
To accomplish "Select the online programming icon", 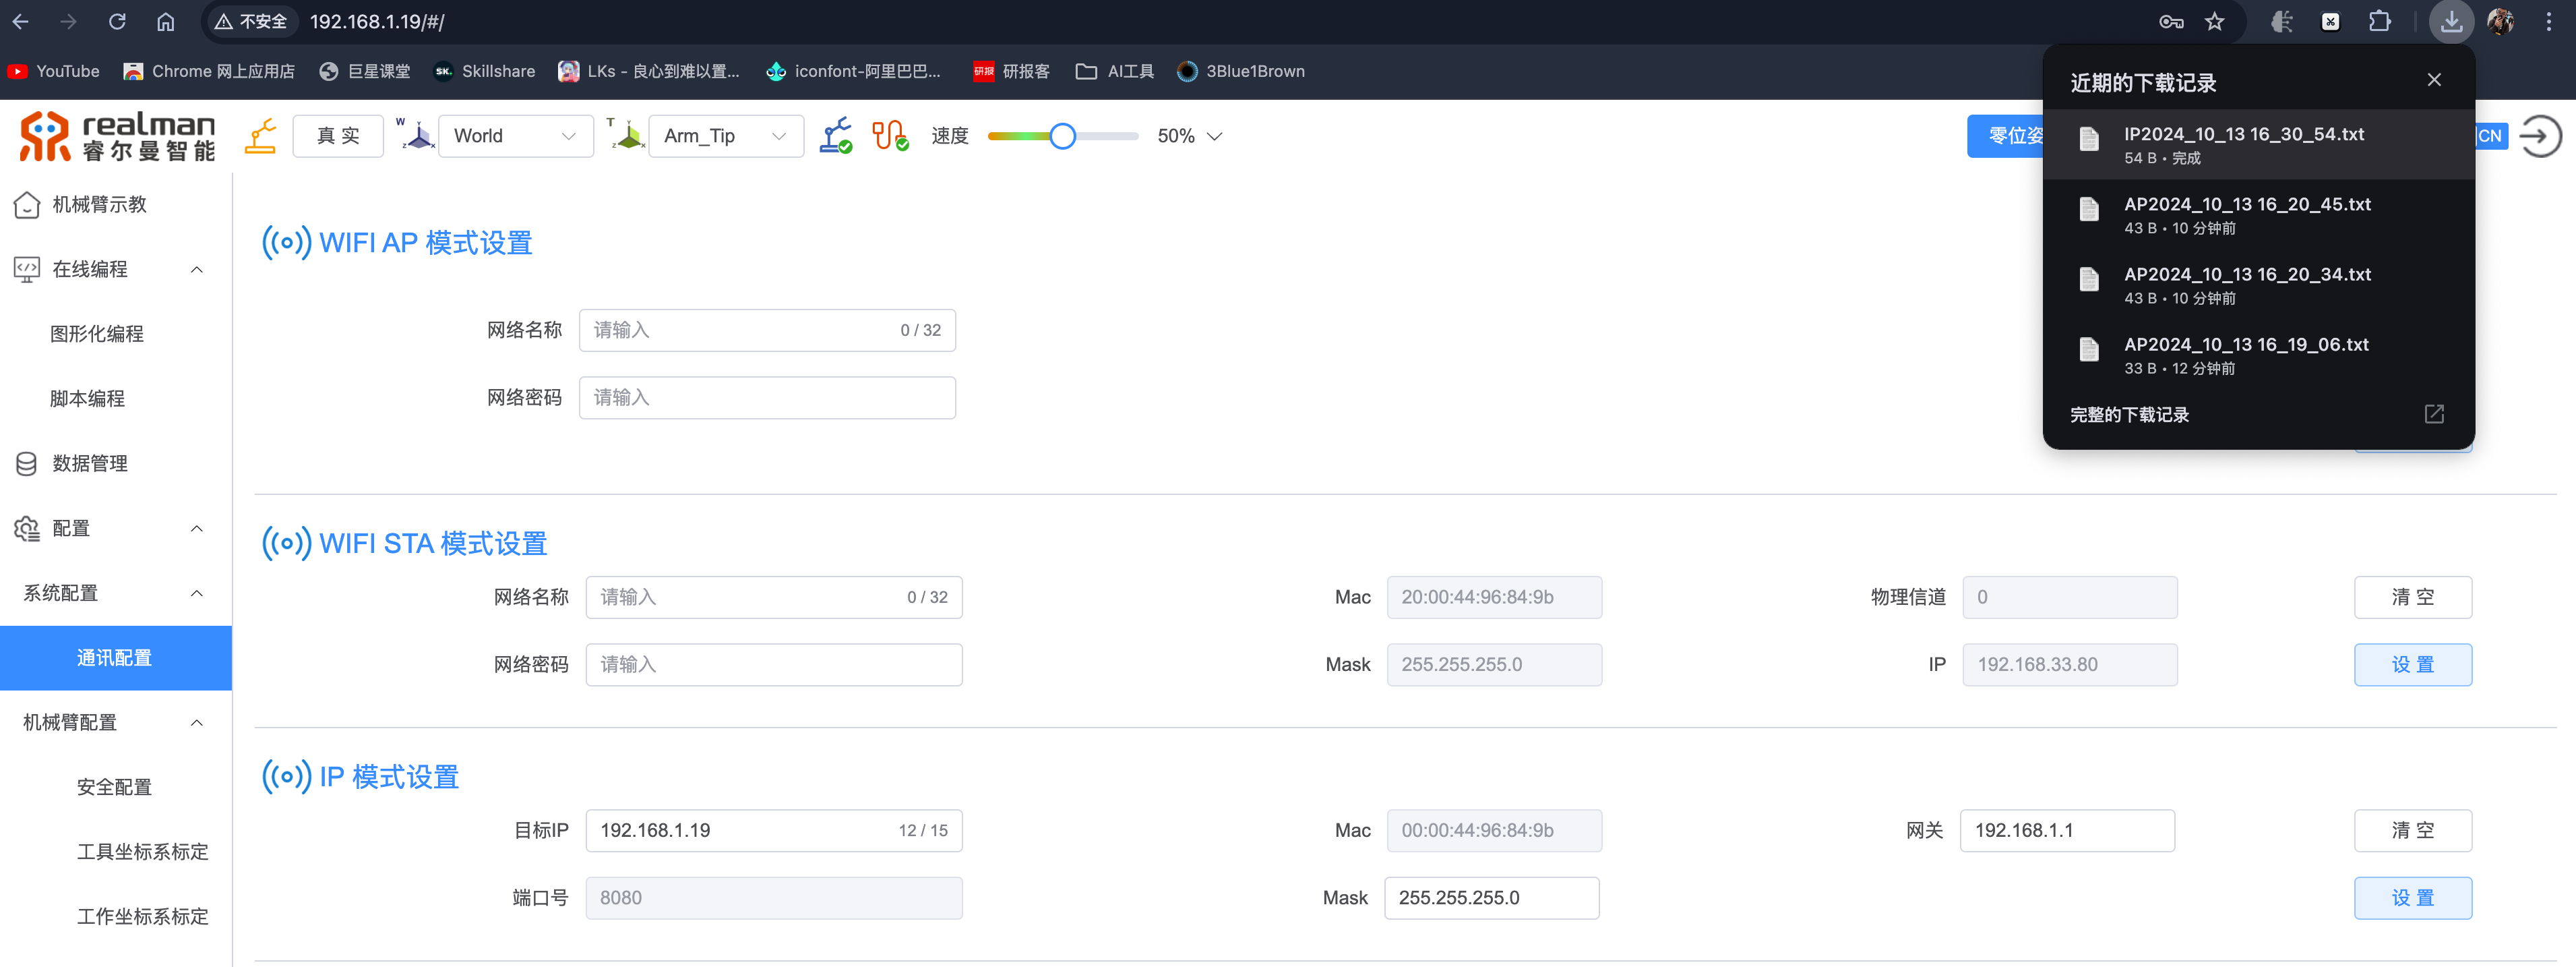I will click(x=26, y=270).
